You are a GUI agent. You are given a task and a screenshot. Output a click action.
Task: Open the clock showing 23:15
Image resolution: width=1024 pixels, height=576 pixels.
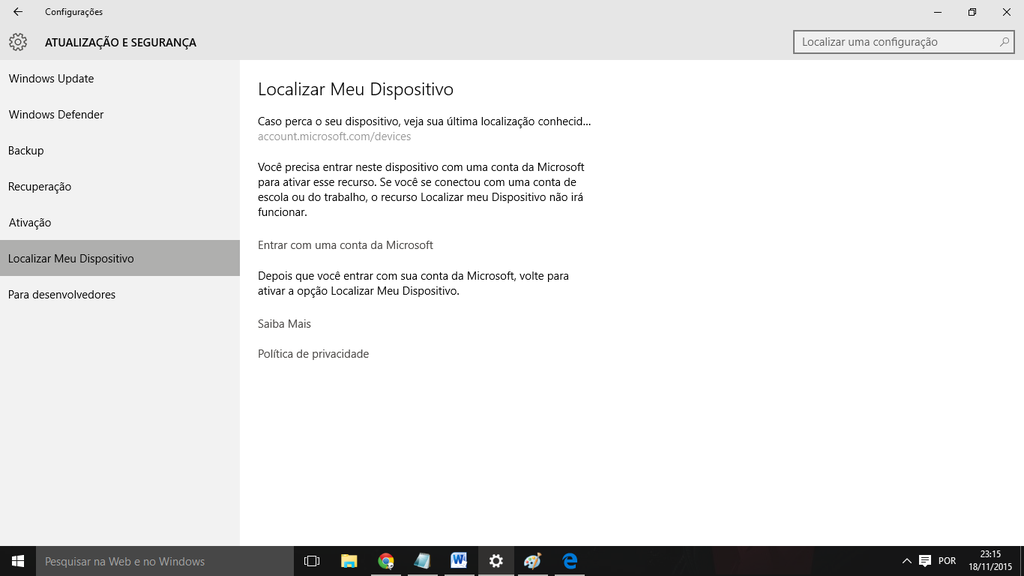coord(990,561)
